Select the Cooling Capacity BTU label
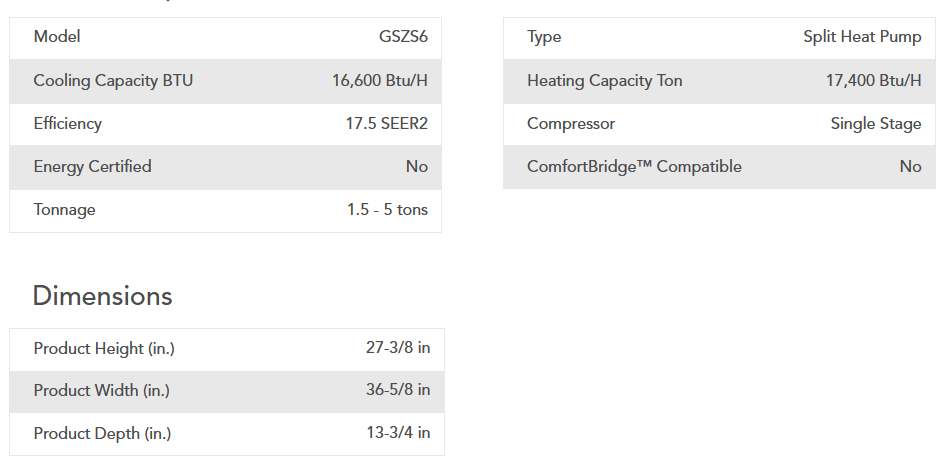The width and height of the screenshot is (948, 476). tap(113, 81)
